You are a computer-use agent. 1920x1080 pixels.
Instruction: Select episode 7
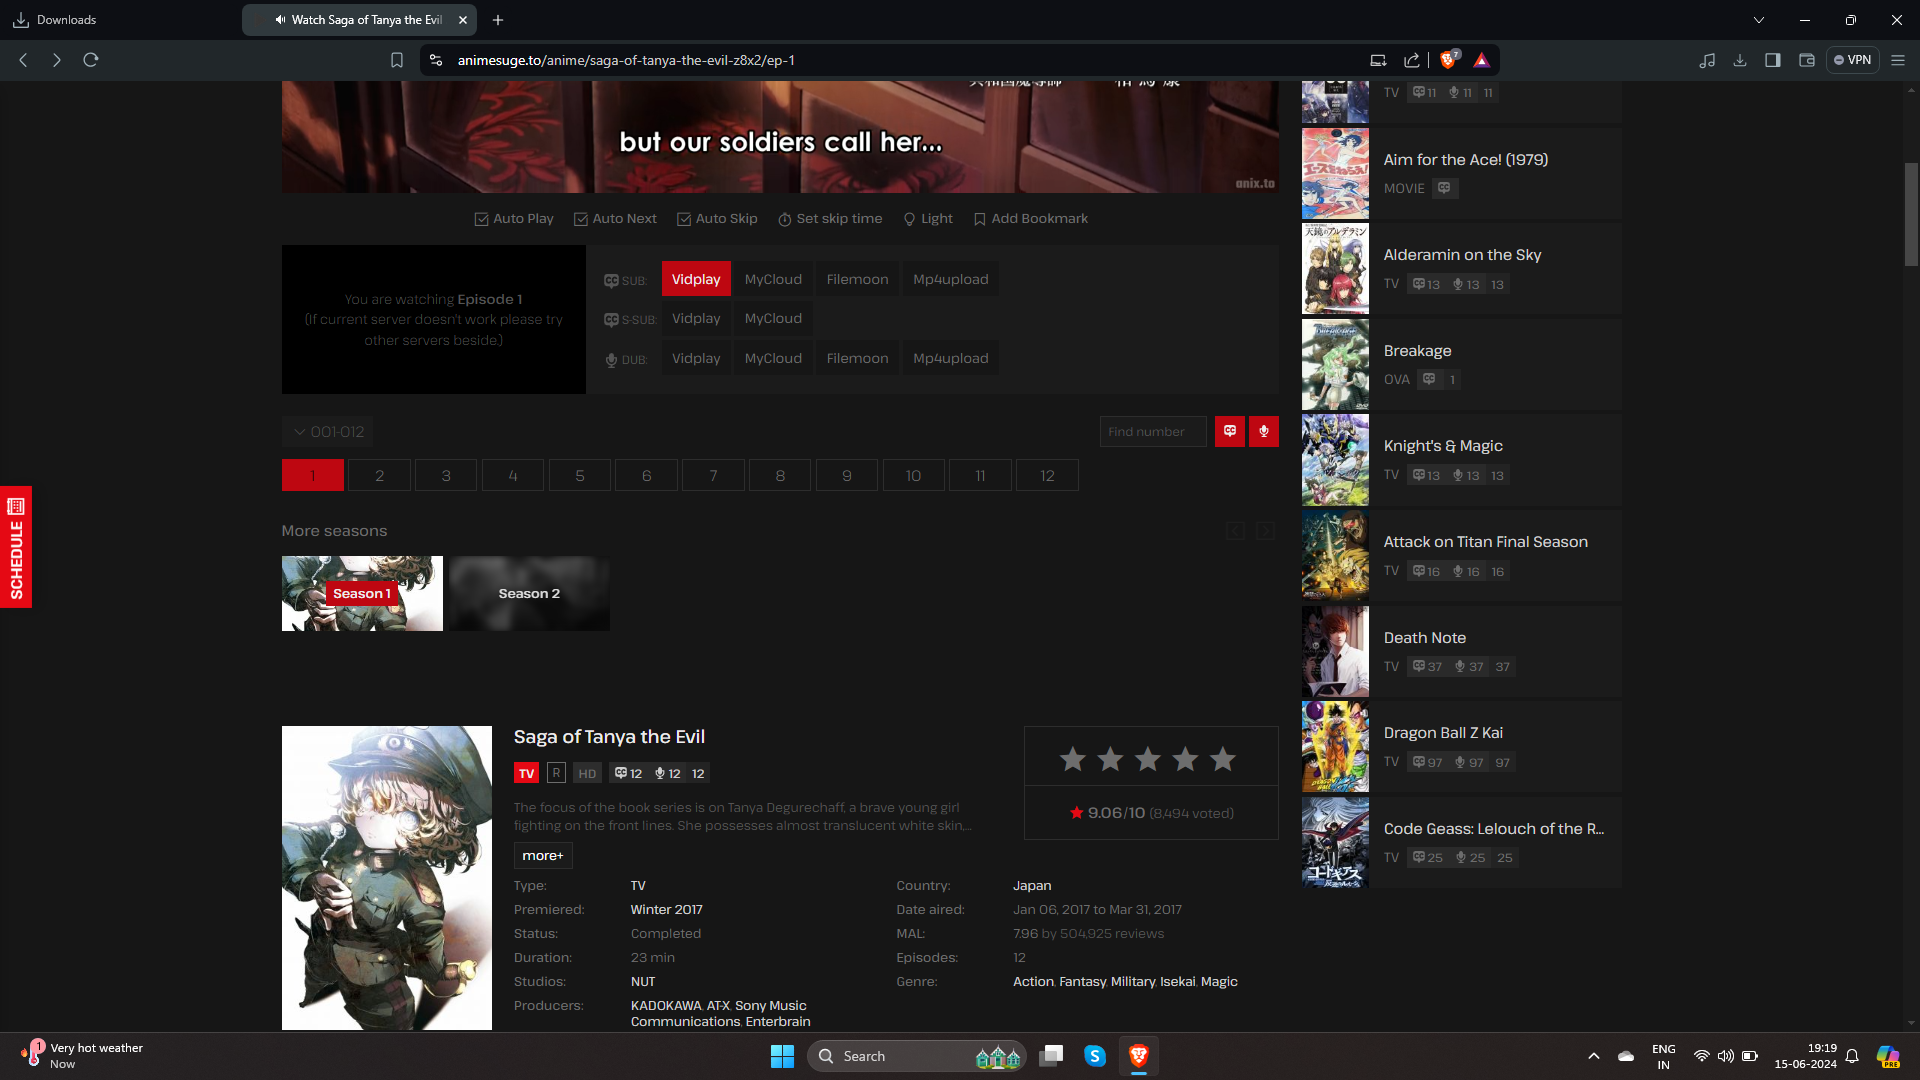(713, 476)
